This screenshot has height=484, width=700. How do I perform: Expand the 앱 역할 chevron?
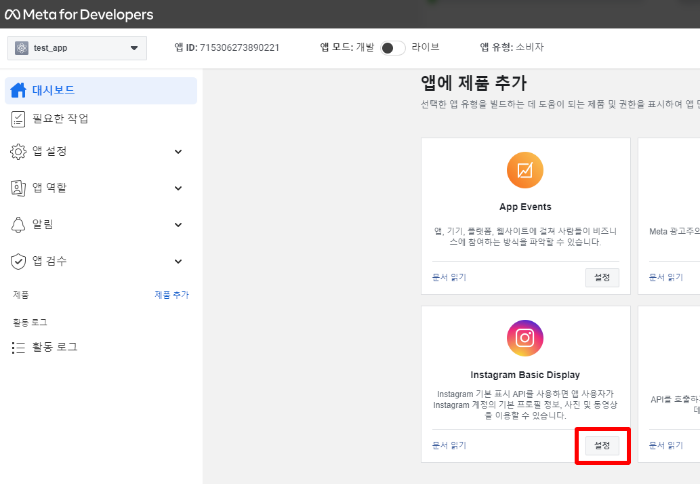pyautogui.click(x=178, y=188)
